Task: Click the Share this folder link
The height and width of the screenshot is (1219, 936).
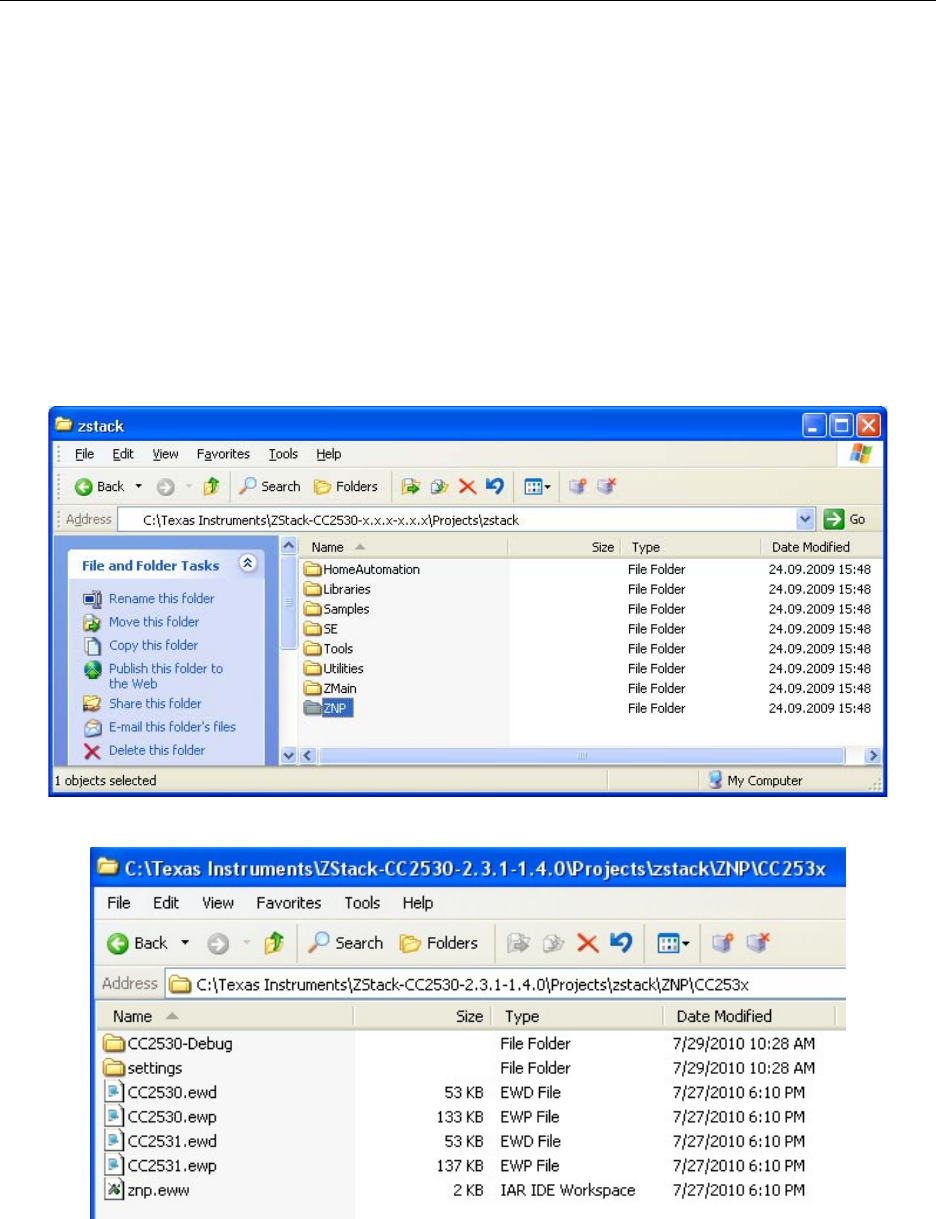Action: pos(155,703)
